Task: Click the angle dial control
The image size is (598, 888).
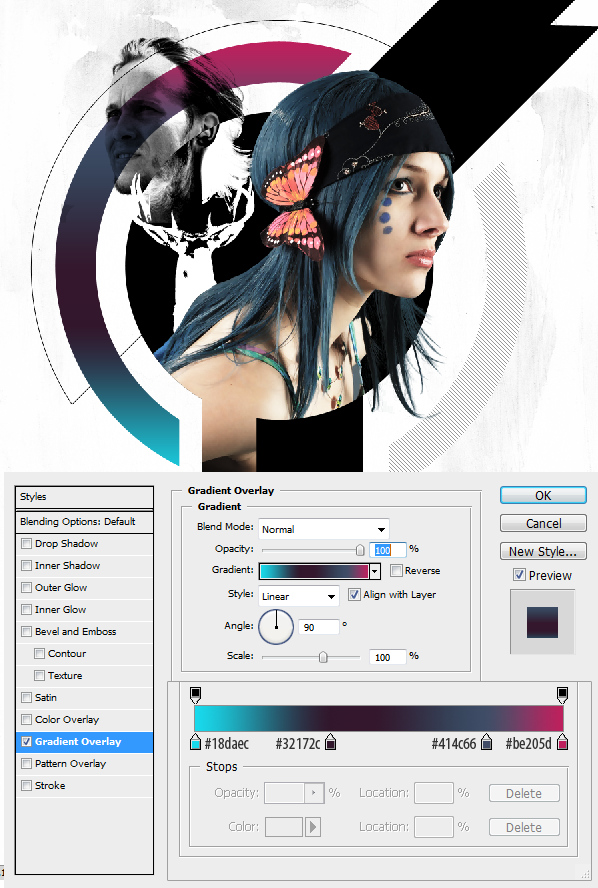Action: [x=276, y=627]
